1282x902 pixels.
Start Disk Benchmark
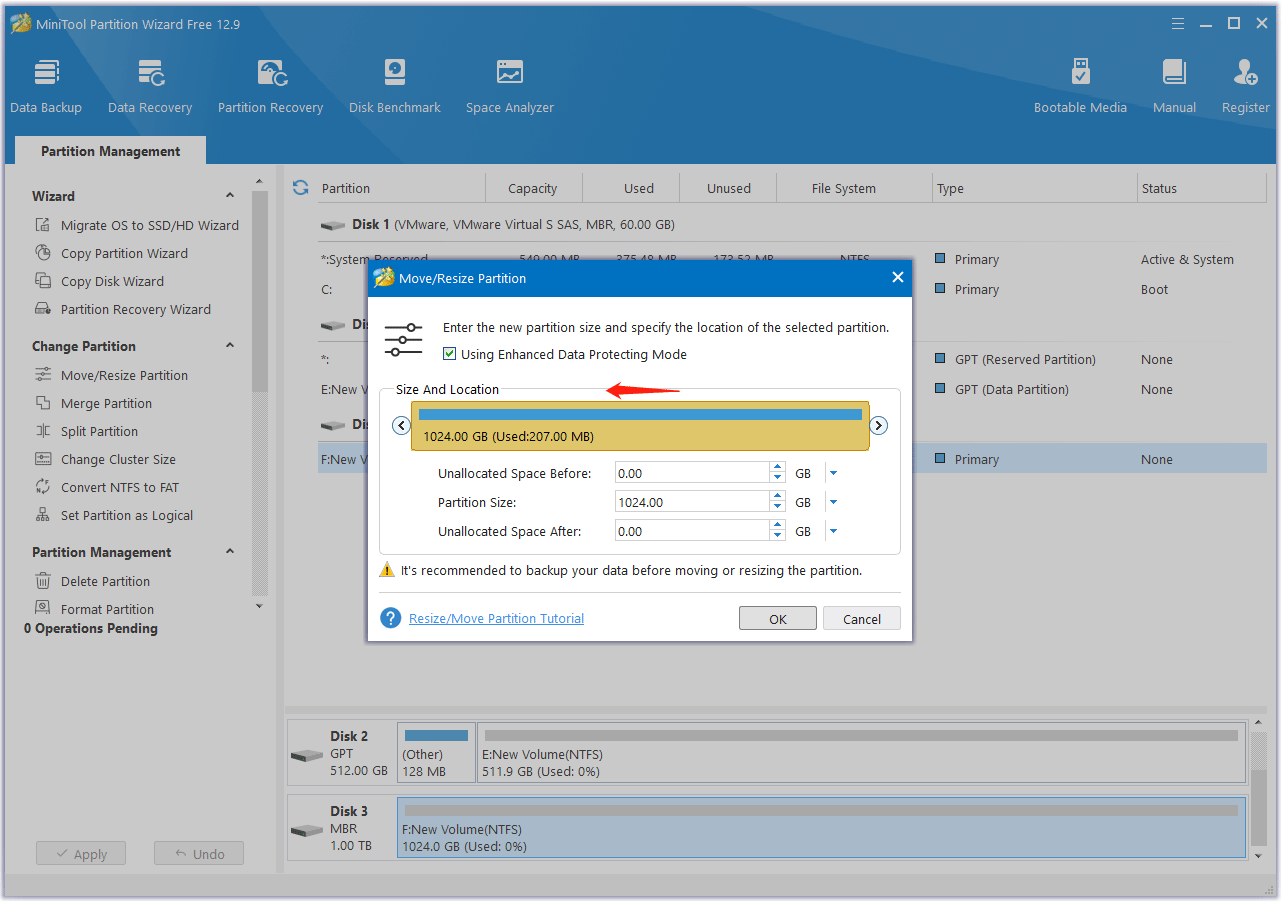pyautogui.click(x=395, y=86)
